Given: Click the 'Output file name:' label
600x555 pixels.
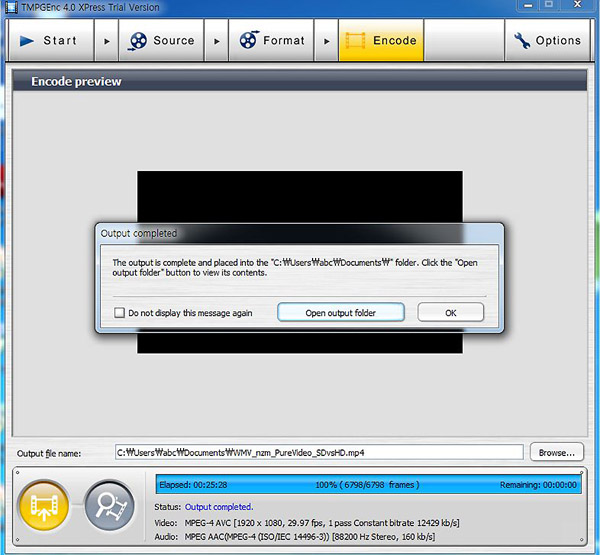Looking at the screenshot, I should (49, 454).
